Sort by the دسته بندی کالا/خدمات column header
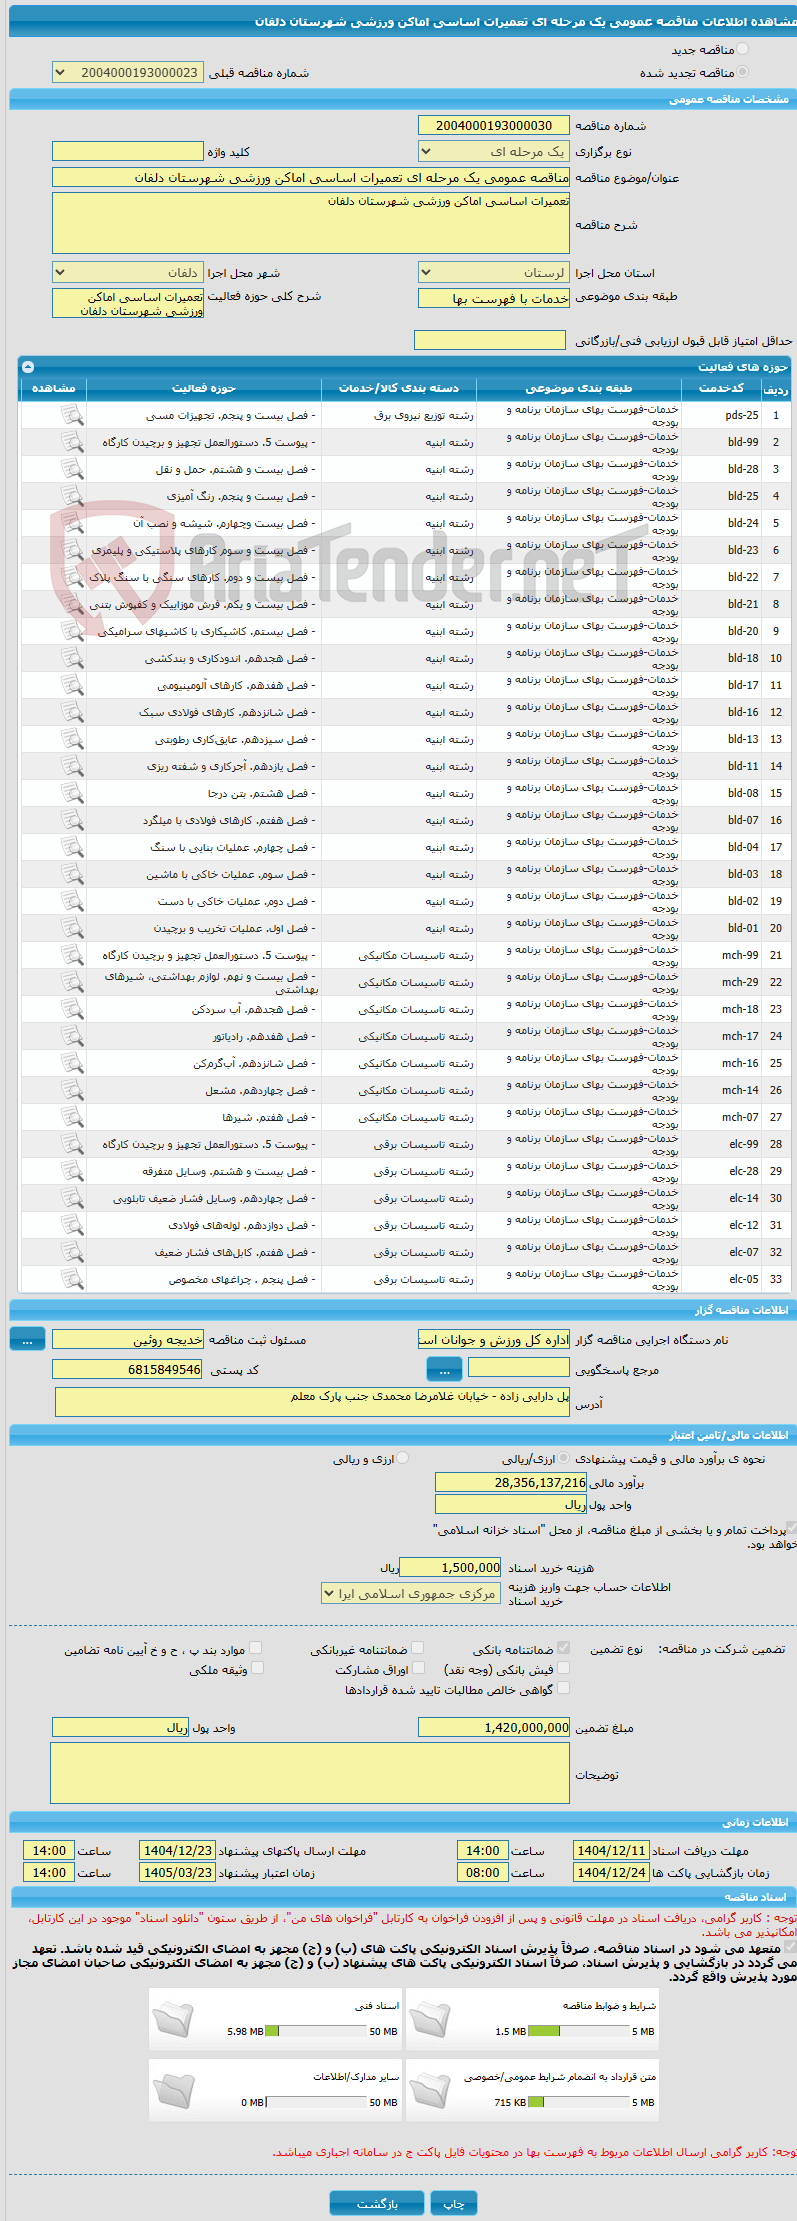Viewport: 797px width, 2221px height. click(399, 388)
